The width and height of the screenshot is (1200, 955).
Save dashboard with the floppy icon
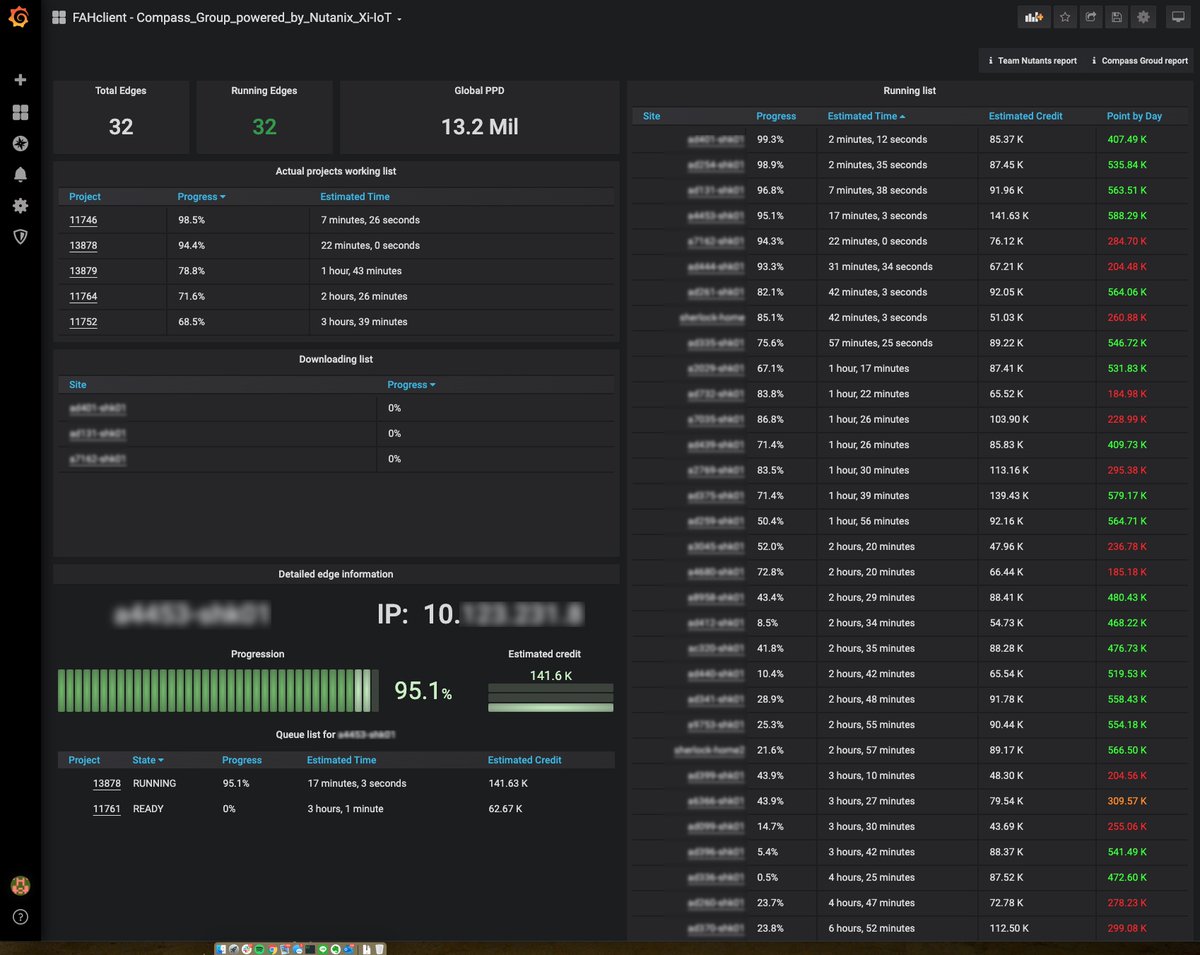click(x=1117, y=17)
